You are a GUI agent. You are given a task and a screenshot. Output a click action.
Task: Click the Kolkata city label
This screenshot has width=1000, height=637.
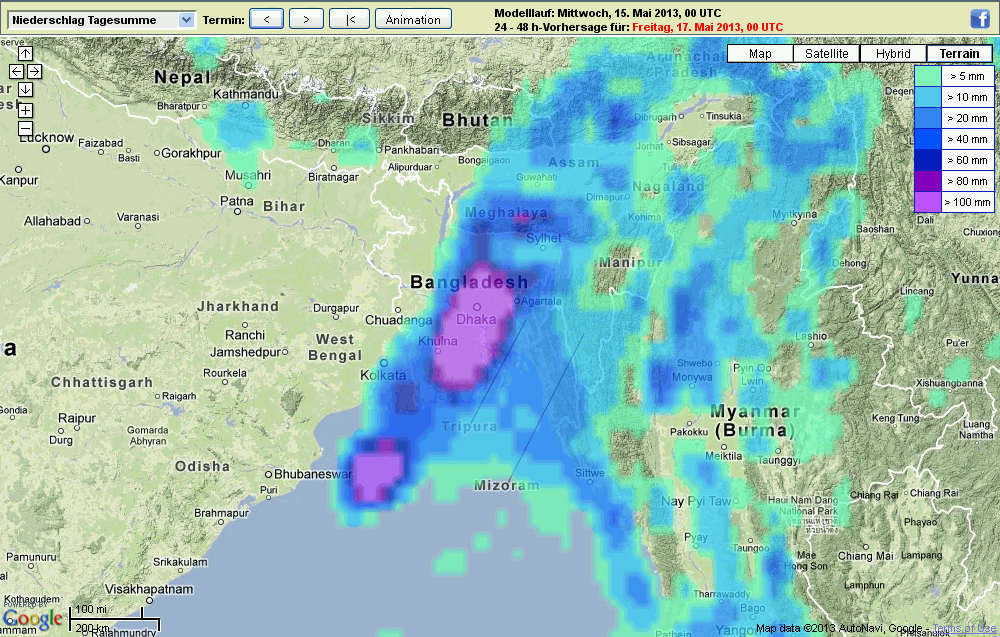[x=383, y=375]
